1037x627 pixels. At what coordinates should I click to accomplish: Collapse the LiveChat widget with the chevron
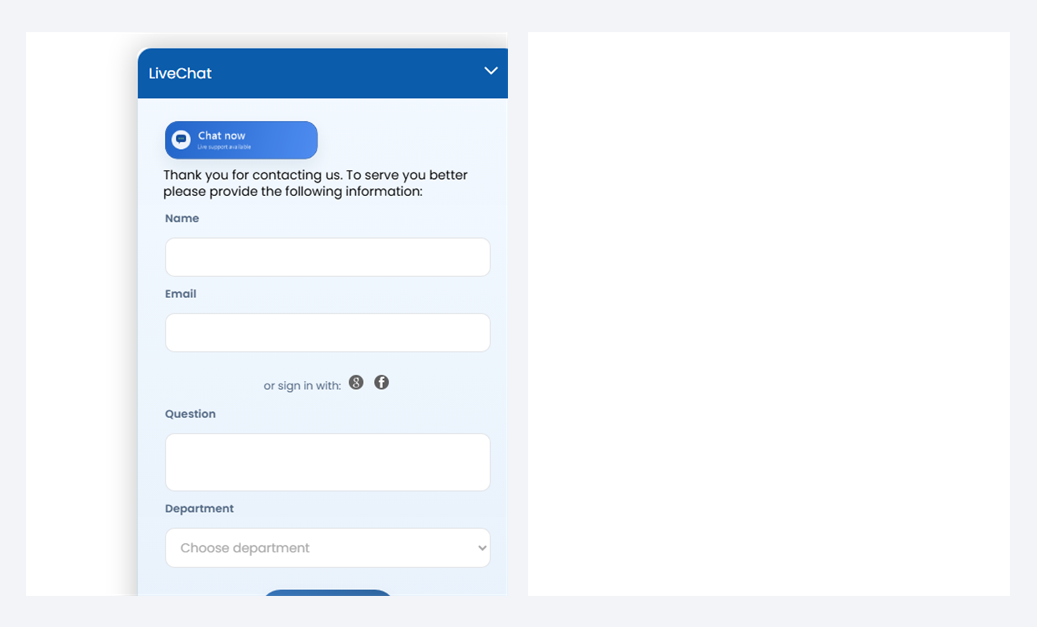tap(490, 71)
